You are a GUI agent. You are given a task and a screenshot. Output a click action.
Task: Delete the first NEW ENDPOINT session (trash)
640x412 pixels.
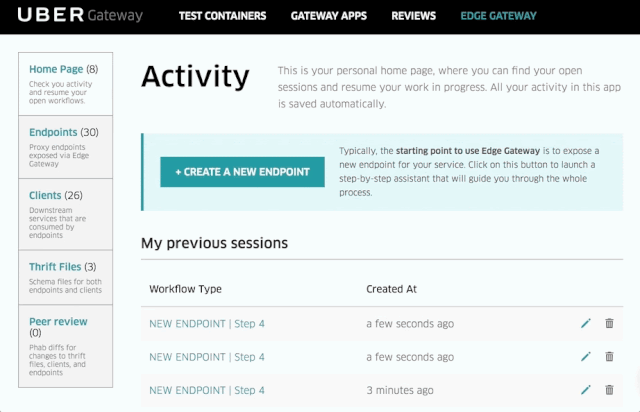610,324
